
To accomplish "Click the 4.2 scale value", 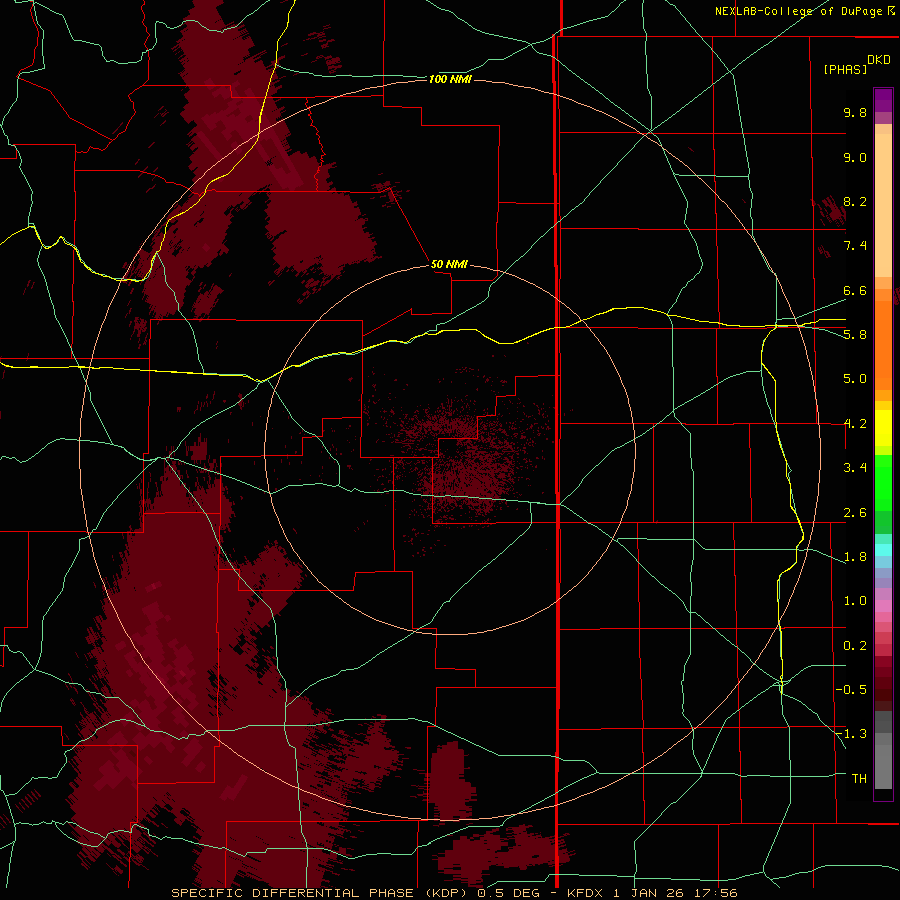I will (855, 424).
